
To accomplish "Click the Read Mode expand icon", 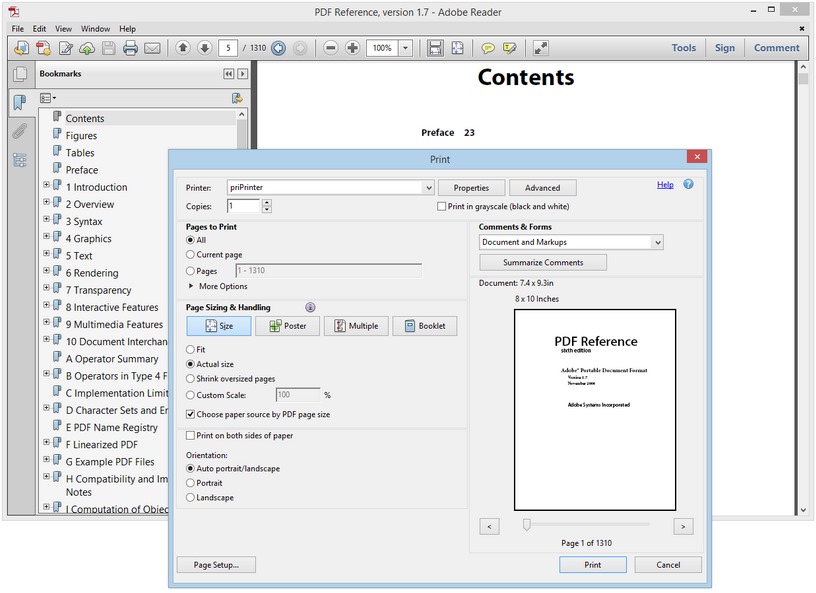I will point(541,48).
